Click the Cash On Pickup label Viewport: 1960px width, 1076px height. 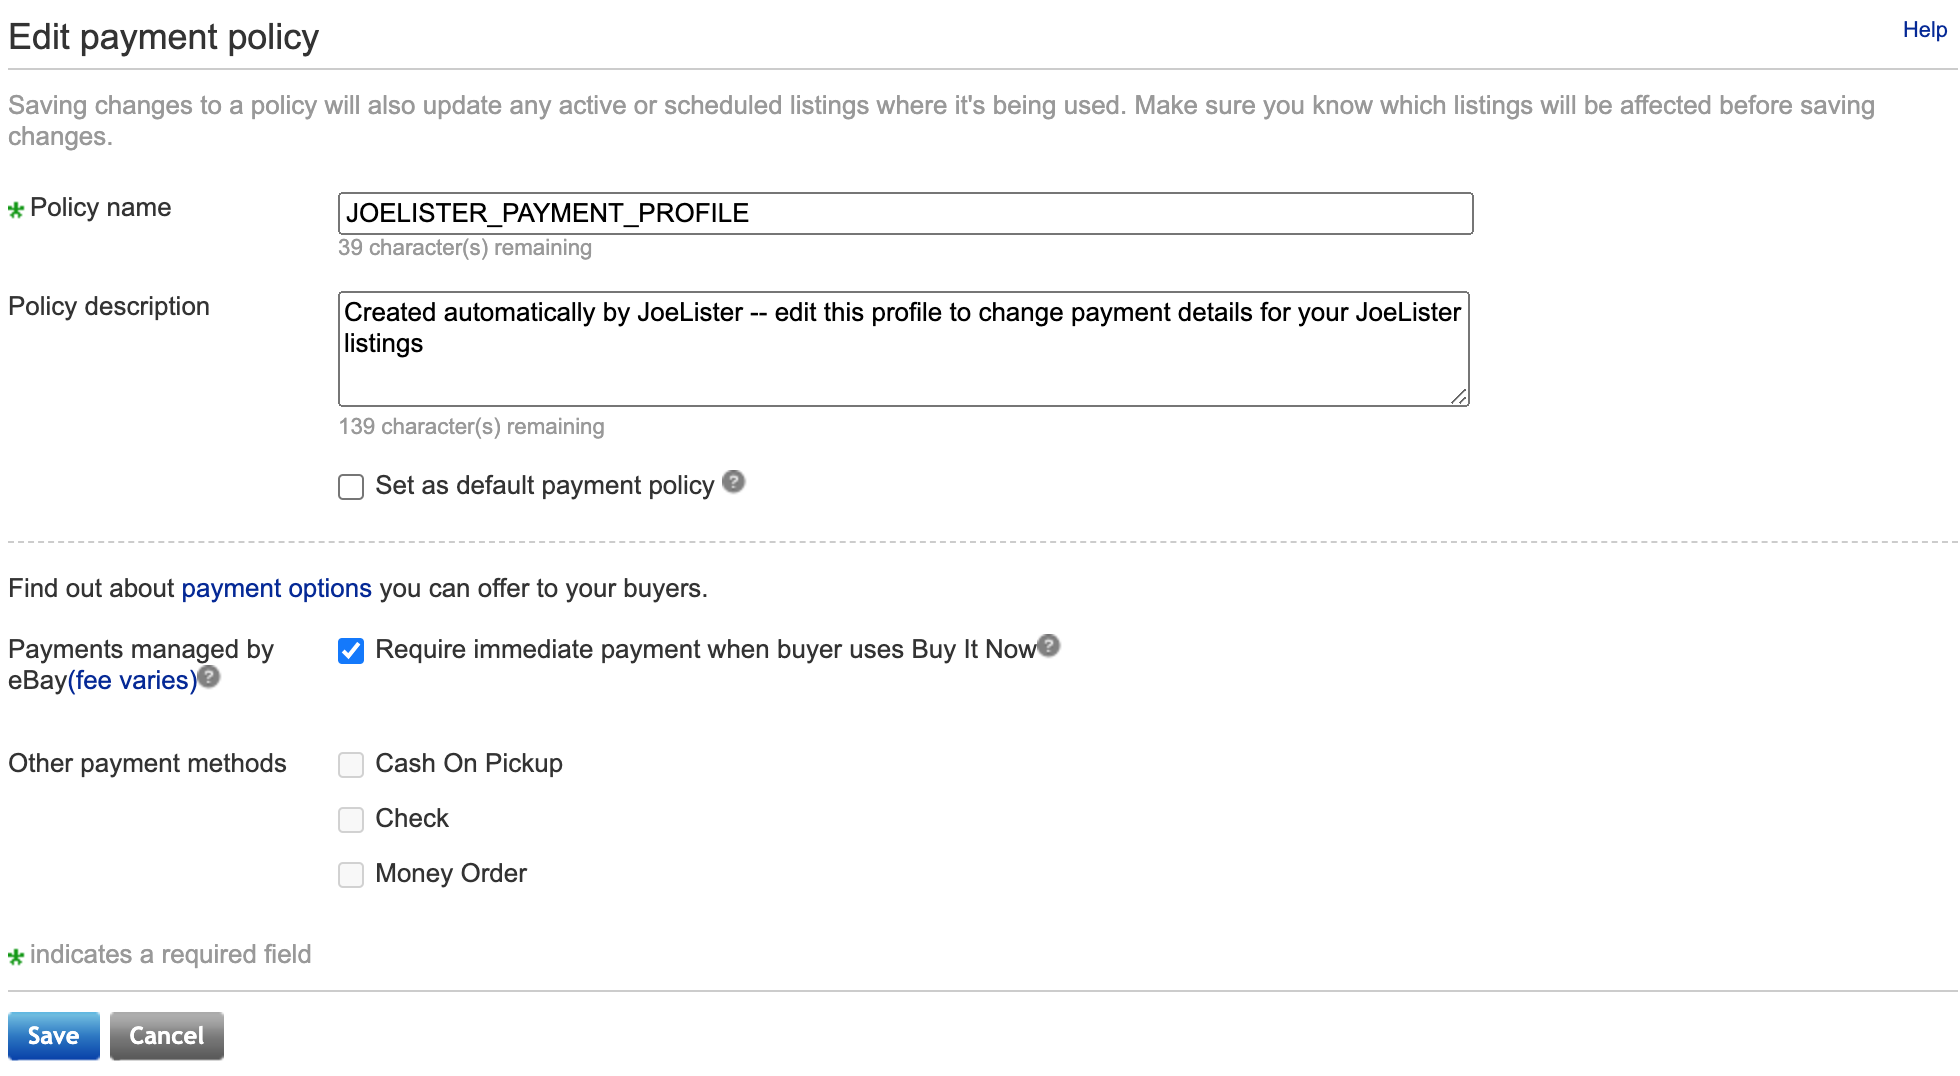click(469, 763)
